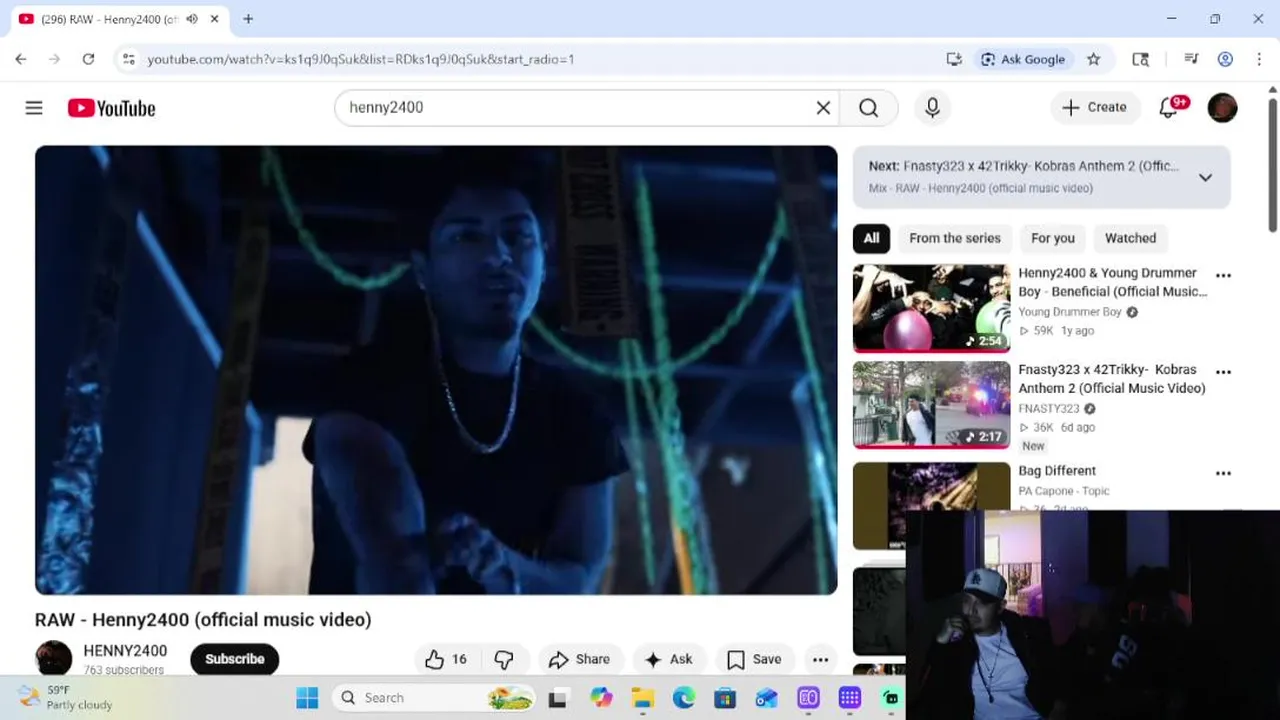The image size is (1280, 720).
Task: Open options for Kobras Anthem 2 video
Action: coord(1223,372)
